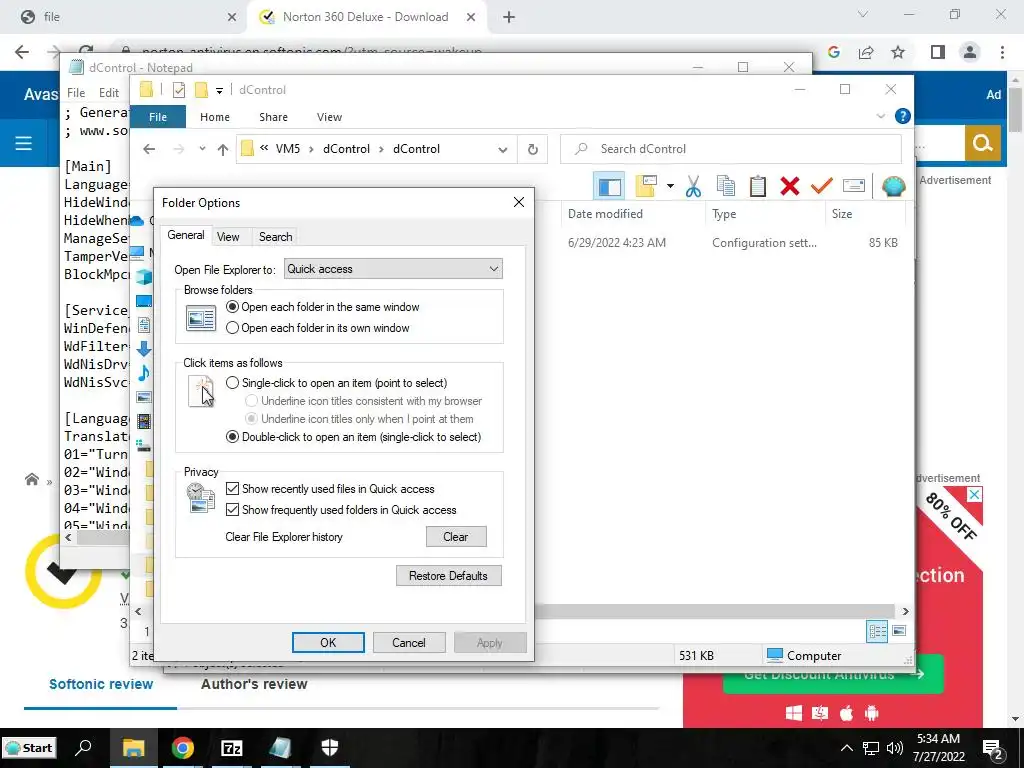Expand Explorer ribbon chevron
Screen dimensions: 1024x768
tap(880, 116)
